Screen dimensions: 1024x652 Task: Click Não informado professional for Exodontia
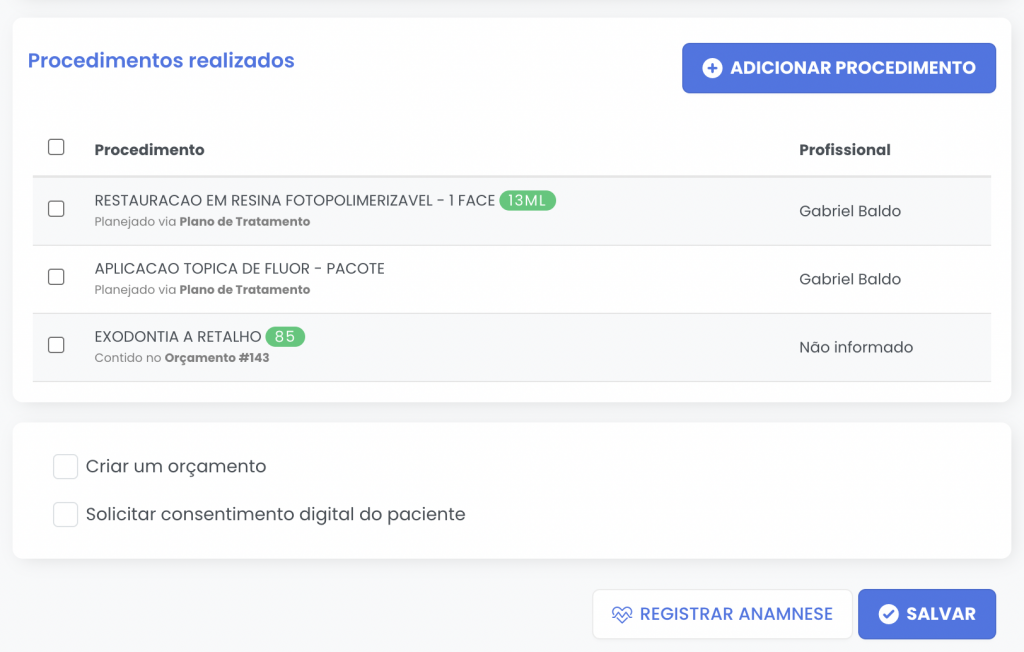pyautogui.click(x=856, y=348)
